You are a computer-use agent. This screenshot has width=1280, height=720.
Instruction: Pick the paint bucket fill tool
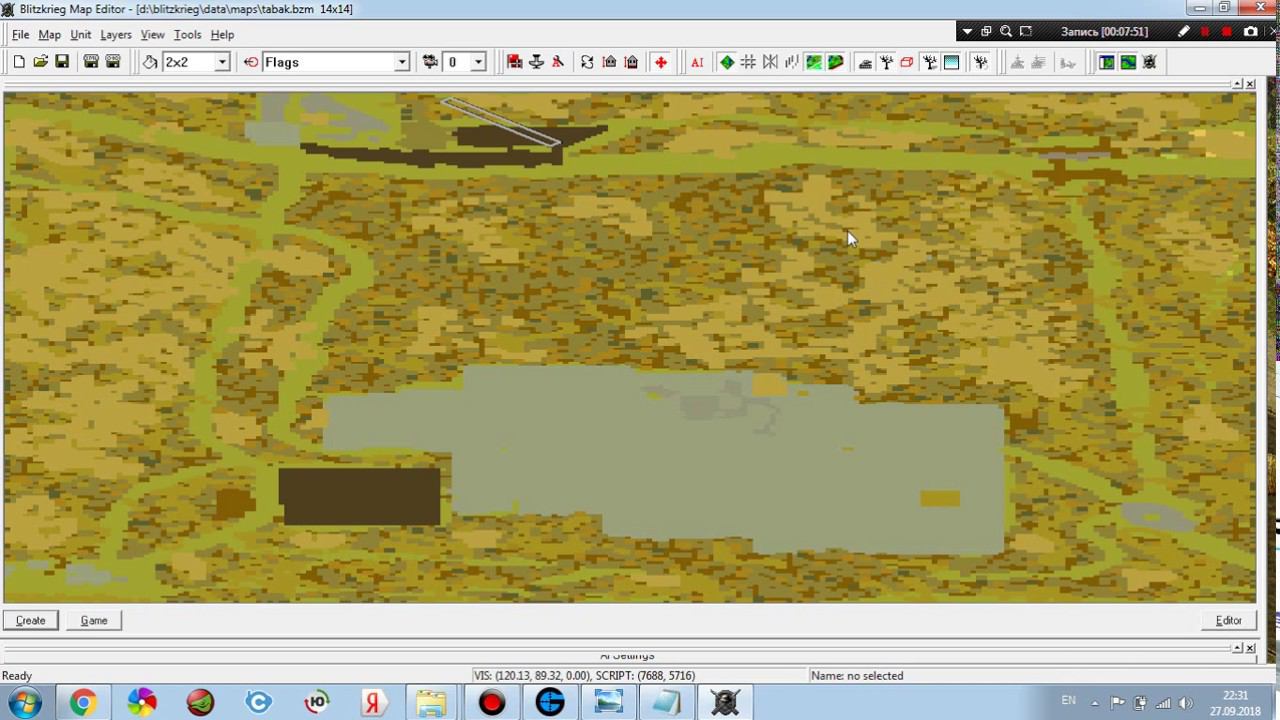tap(150, 62)
